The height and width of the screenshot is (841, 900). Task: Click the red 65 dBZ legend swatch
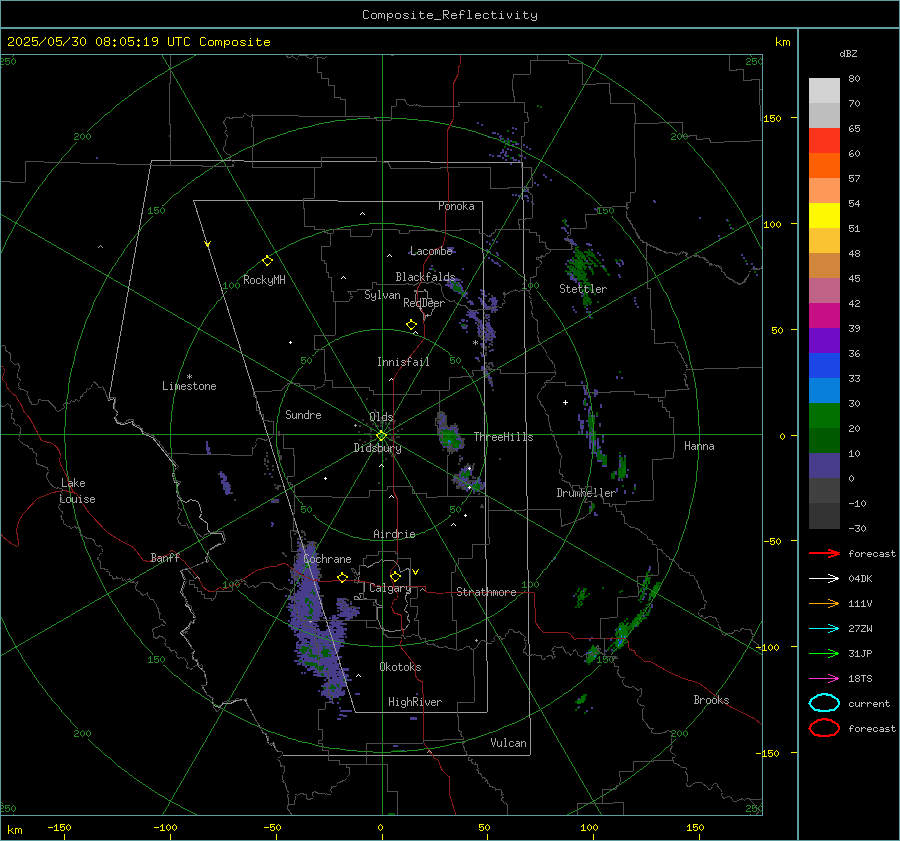point(824,141)
